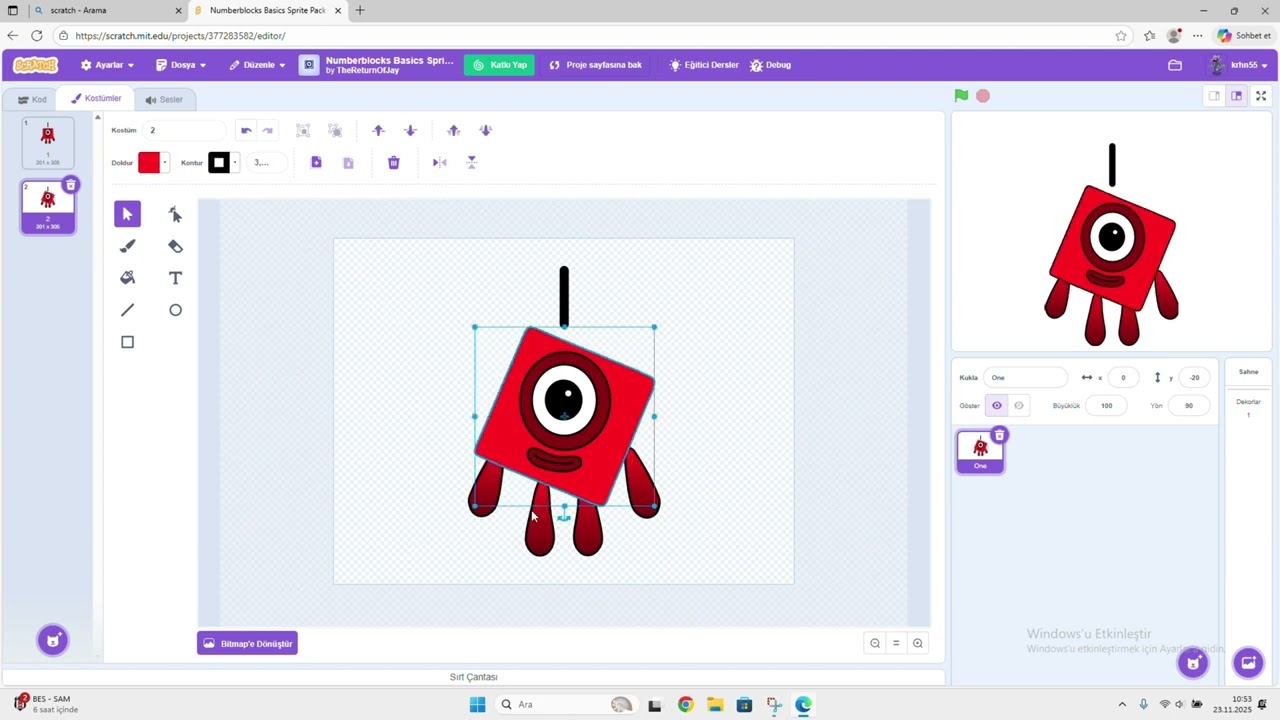The height and width of the screenshot is (720, 1280).
Task: Show the sprite with eye icon
Action: coord(996,405)
